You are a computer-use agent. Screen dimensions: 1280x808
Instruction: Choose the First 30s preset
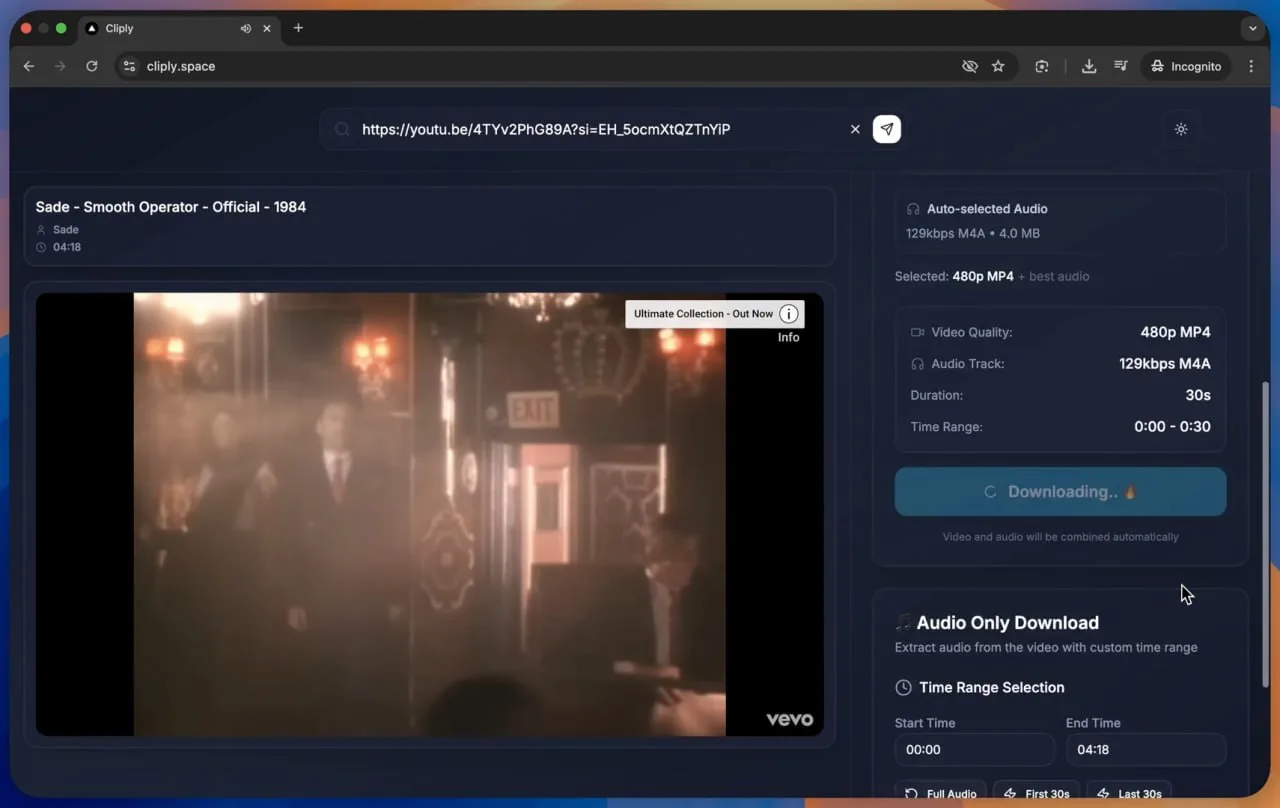click(1037, 792)
